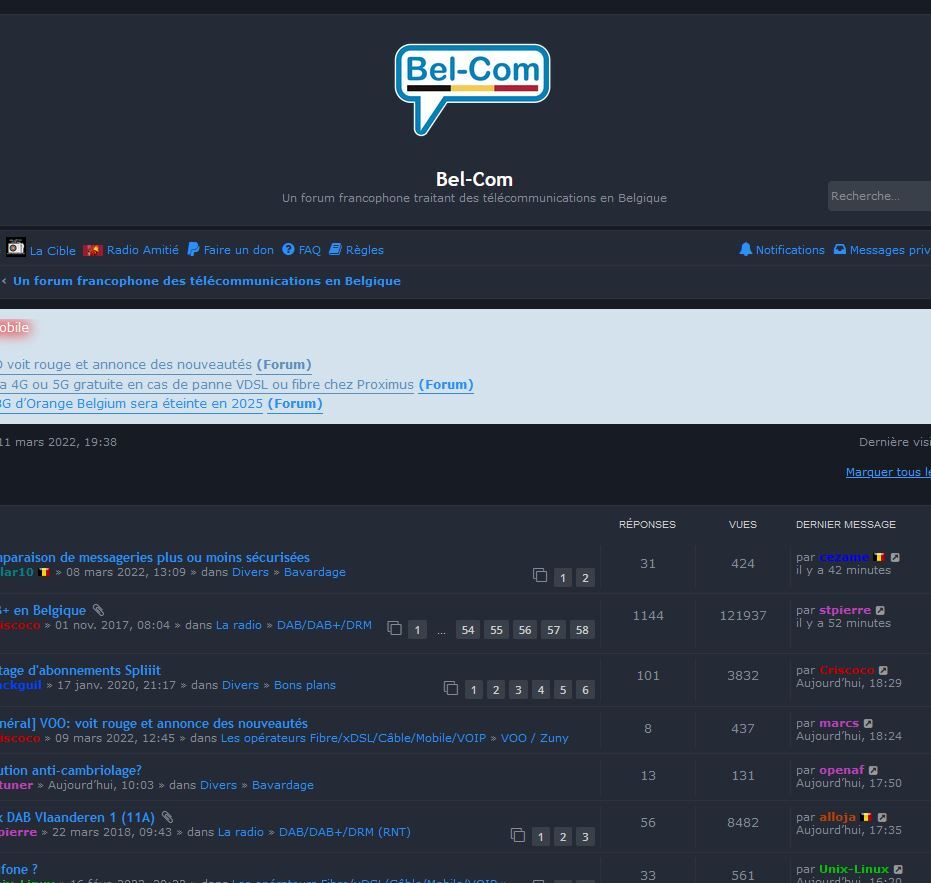
Task: Open topic anti-cambriolage
Action: (x=71, y=770)
